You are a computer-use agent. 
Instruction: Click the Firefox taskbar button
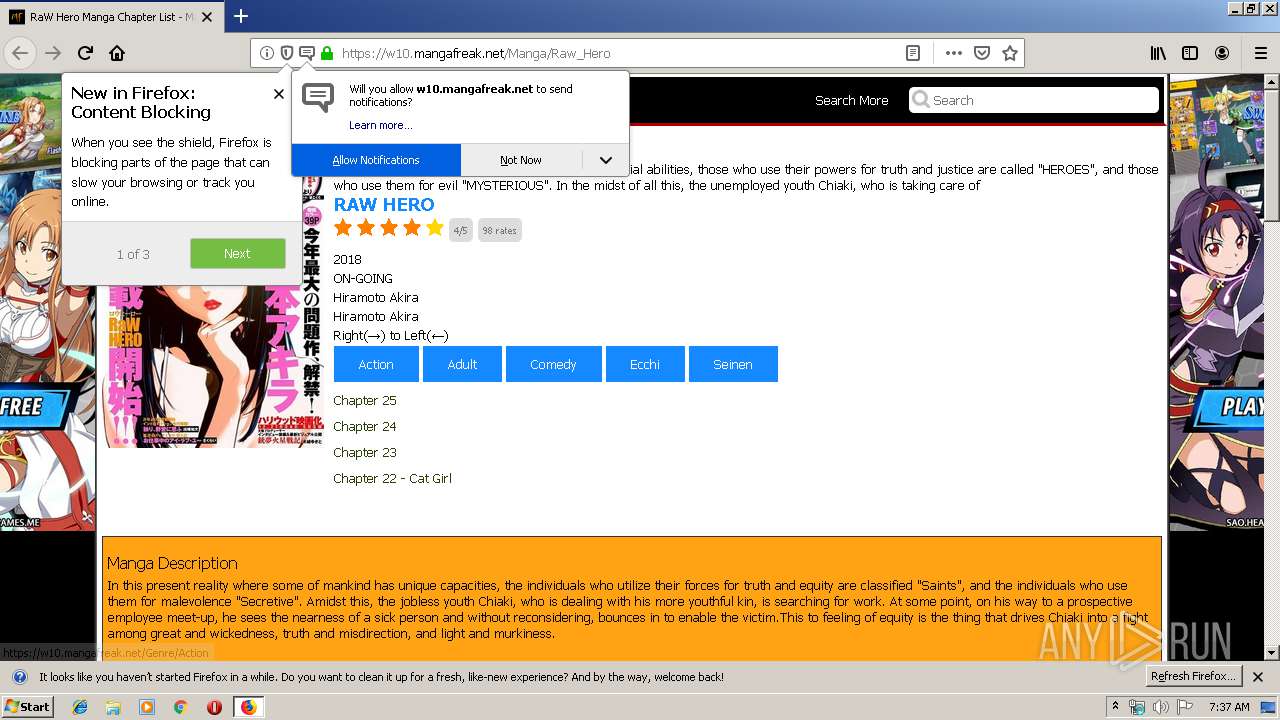[248, 707]
